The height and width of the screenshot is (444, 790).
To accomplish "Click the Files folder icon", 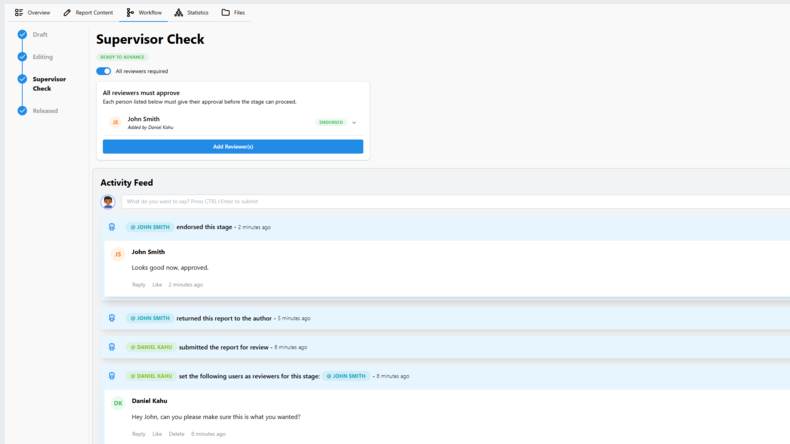I will tap(226, 13).
